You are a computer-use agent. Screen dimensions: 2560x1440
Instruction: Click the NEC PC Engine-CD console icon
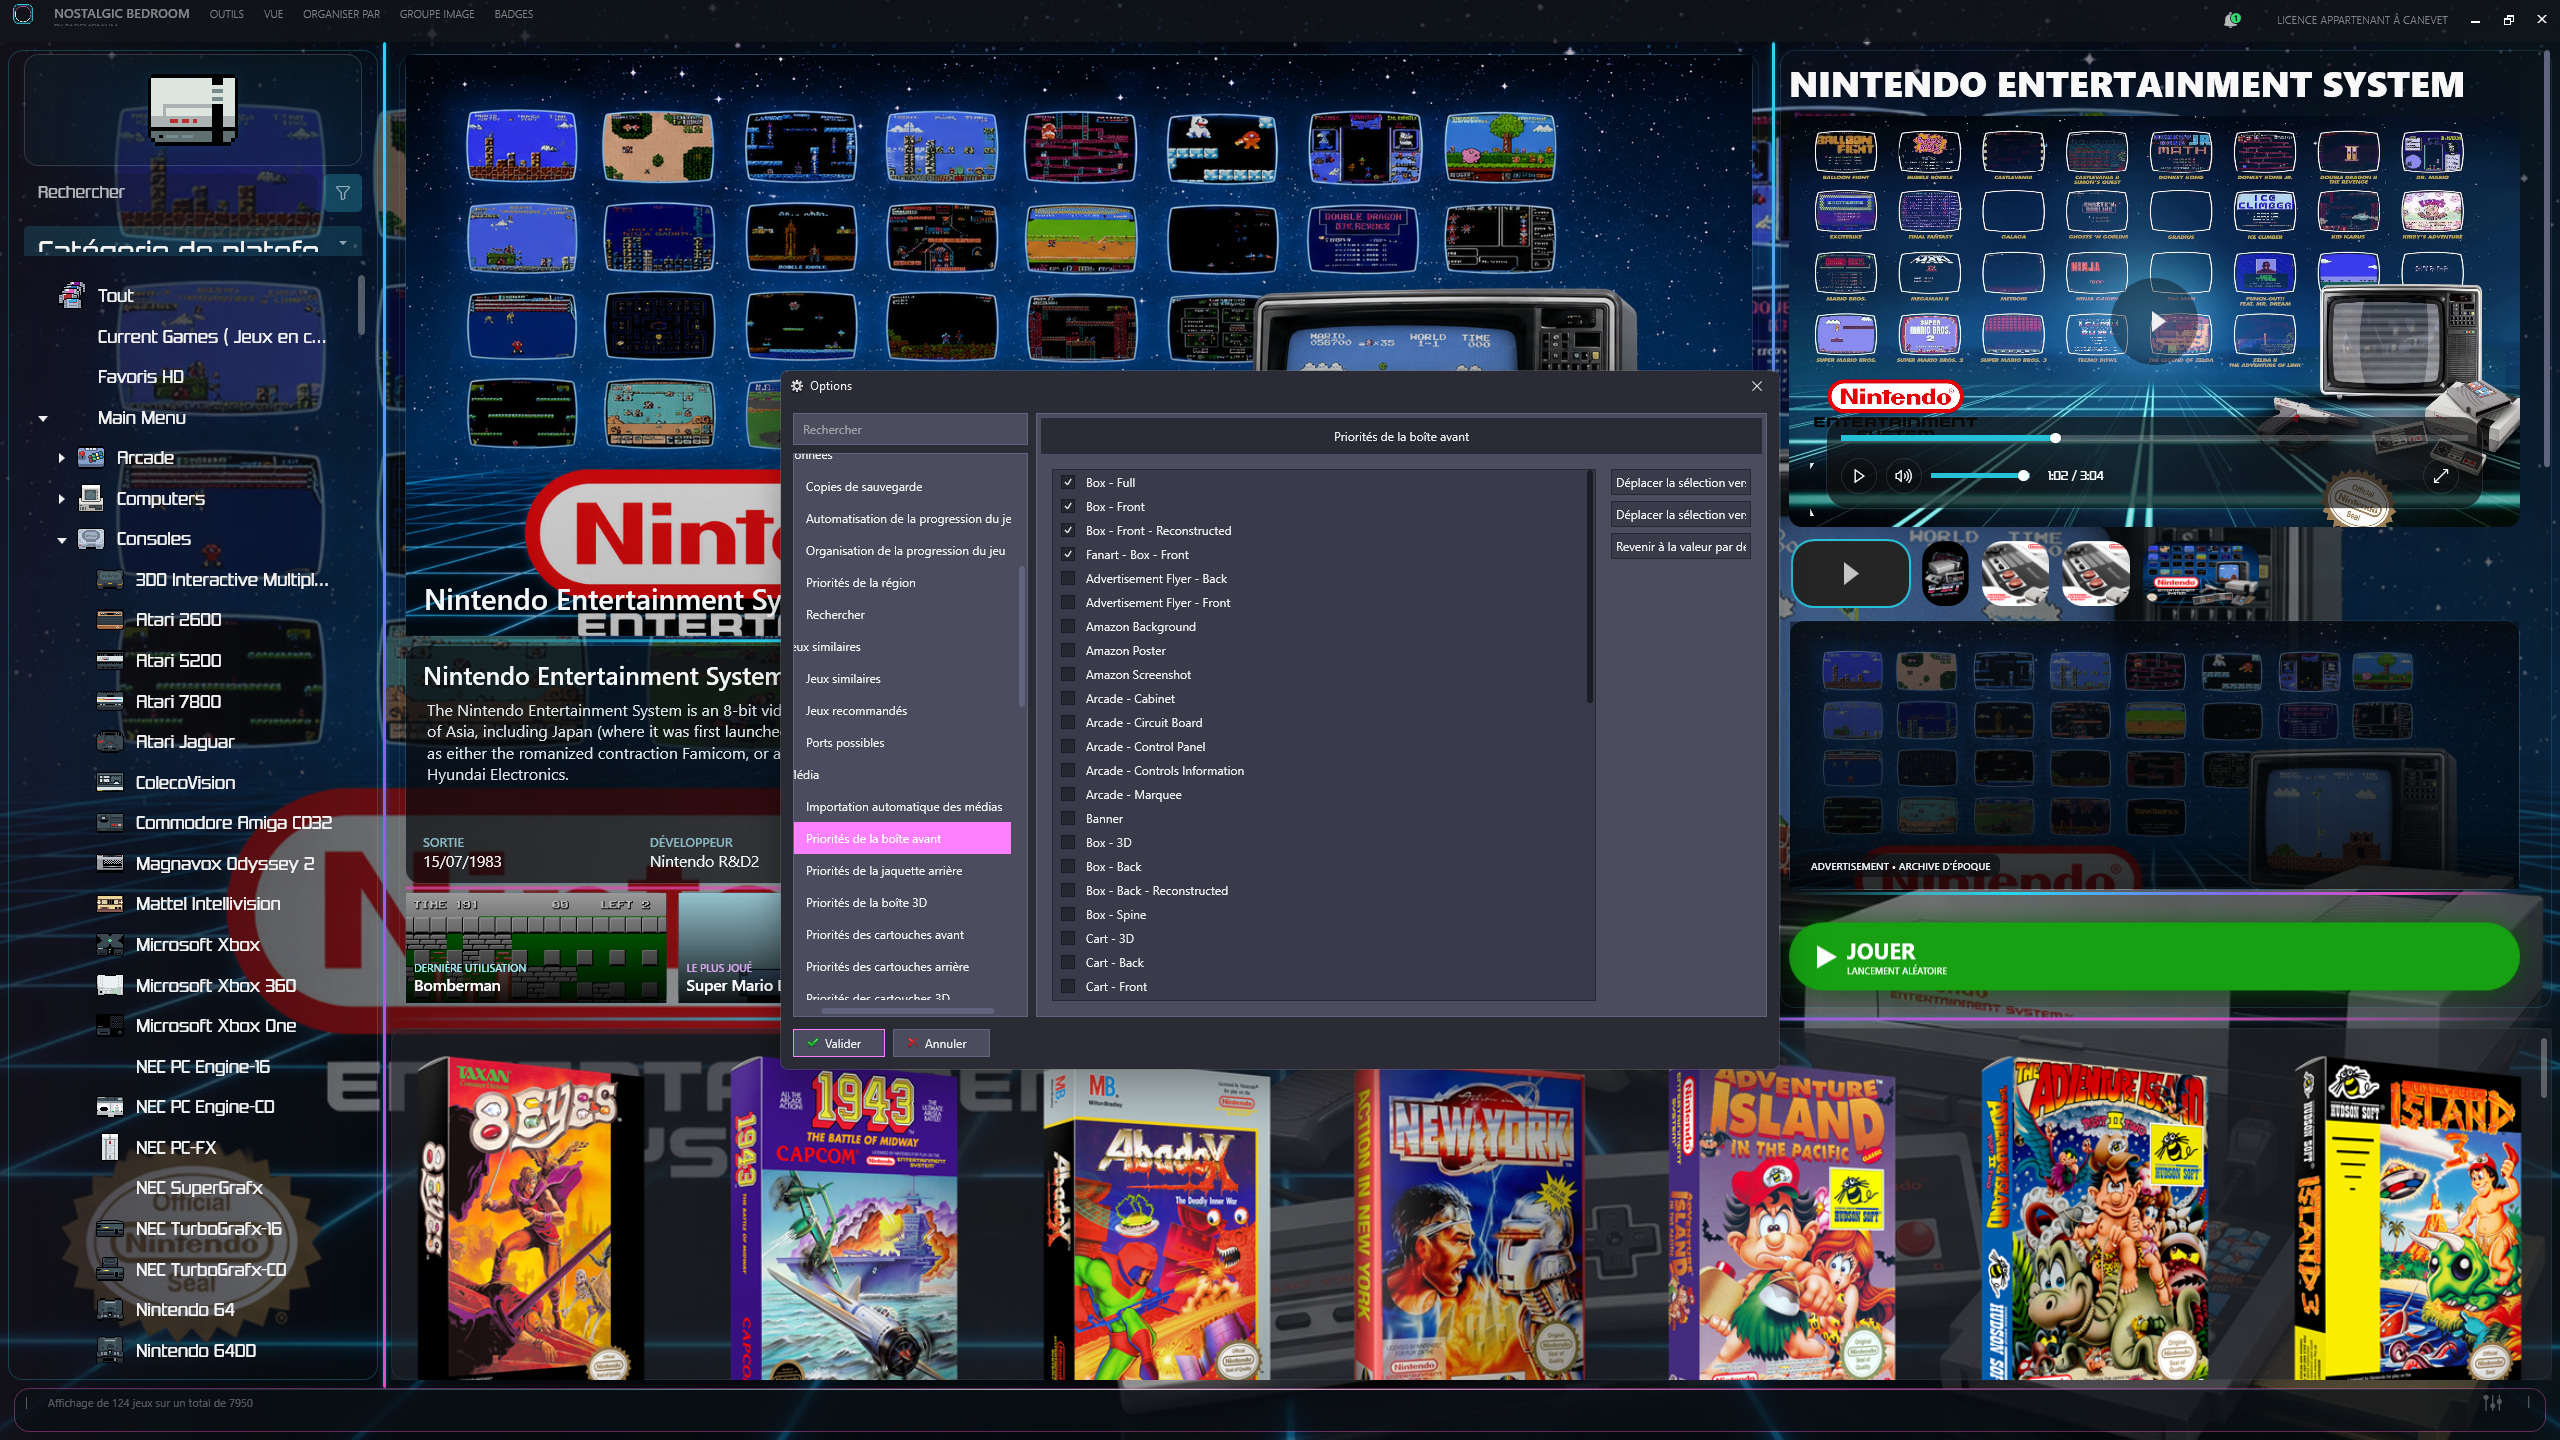pyautogui.click(x=110, y=1107)
